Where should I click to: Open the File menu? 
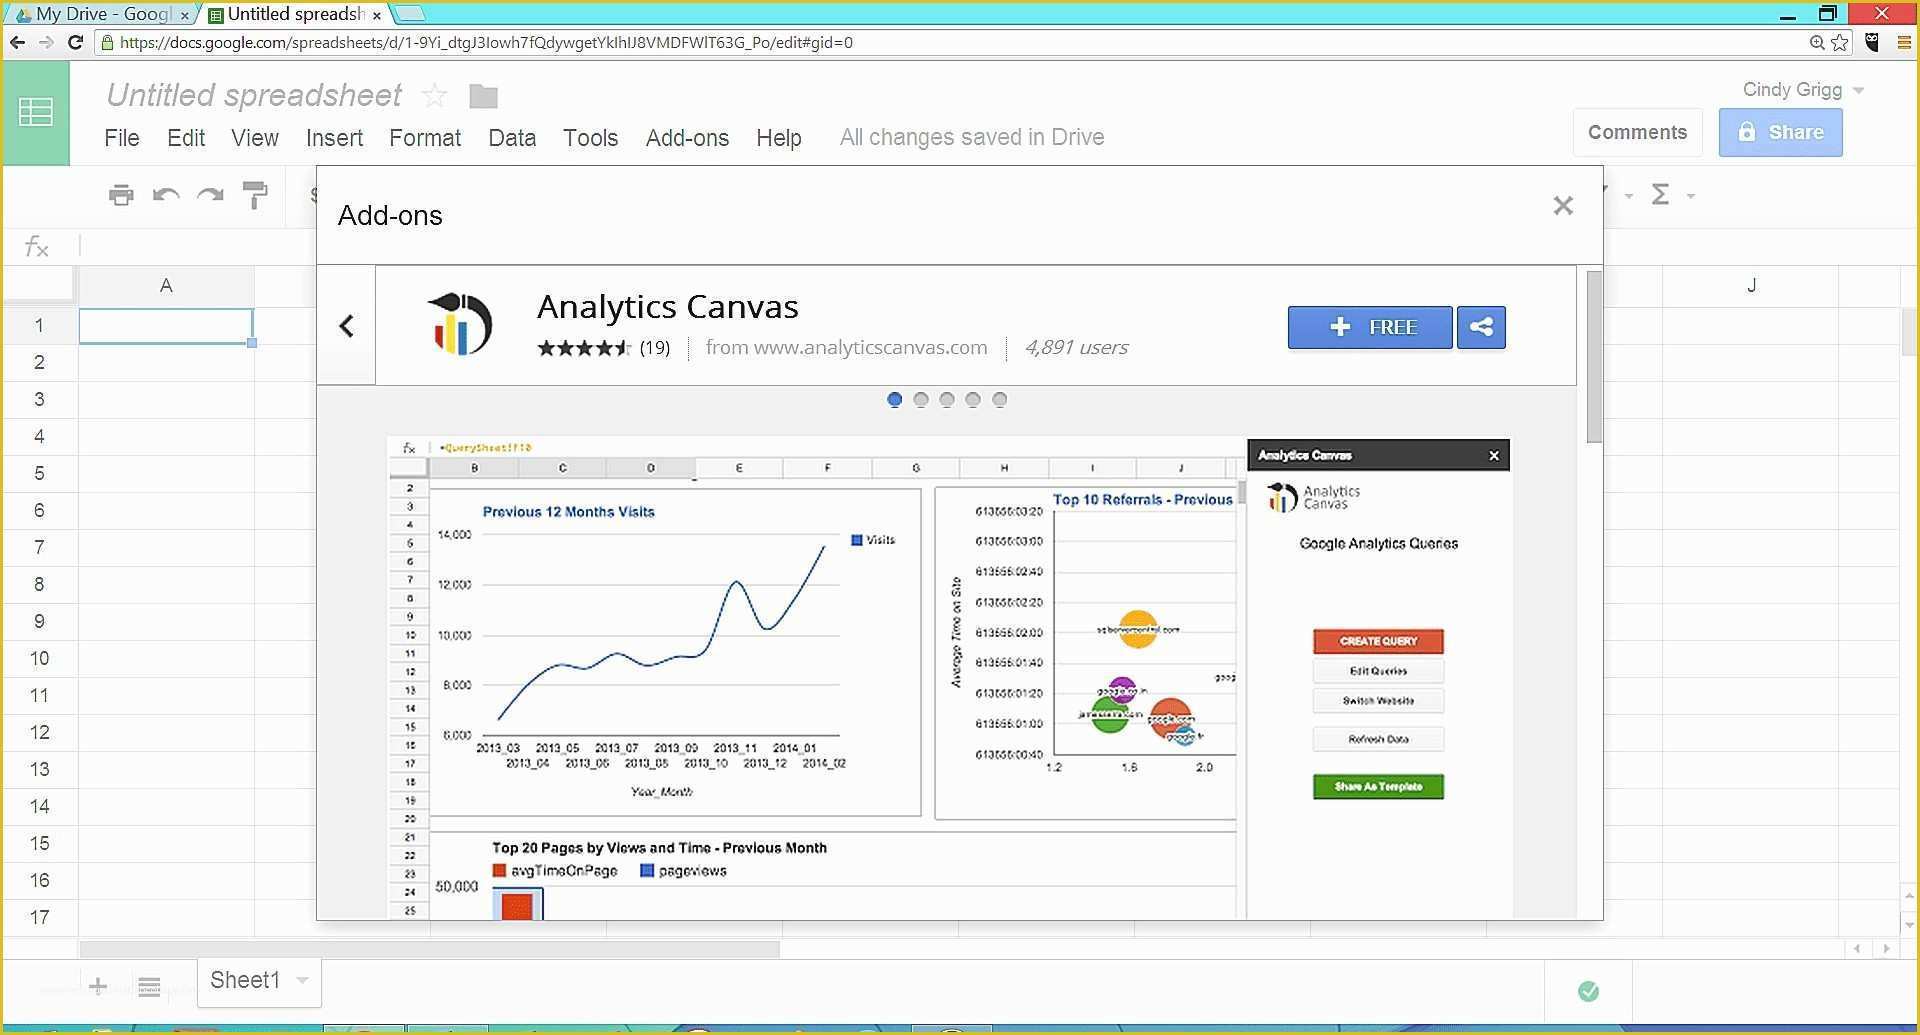(x=122, y=138)
